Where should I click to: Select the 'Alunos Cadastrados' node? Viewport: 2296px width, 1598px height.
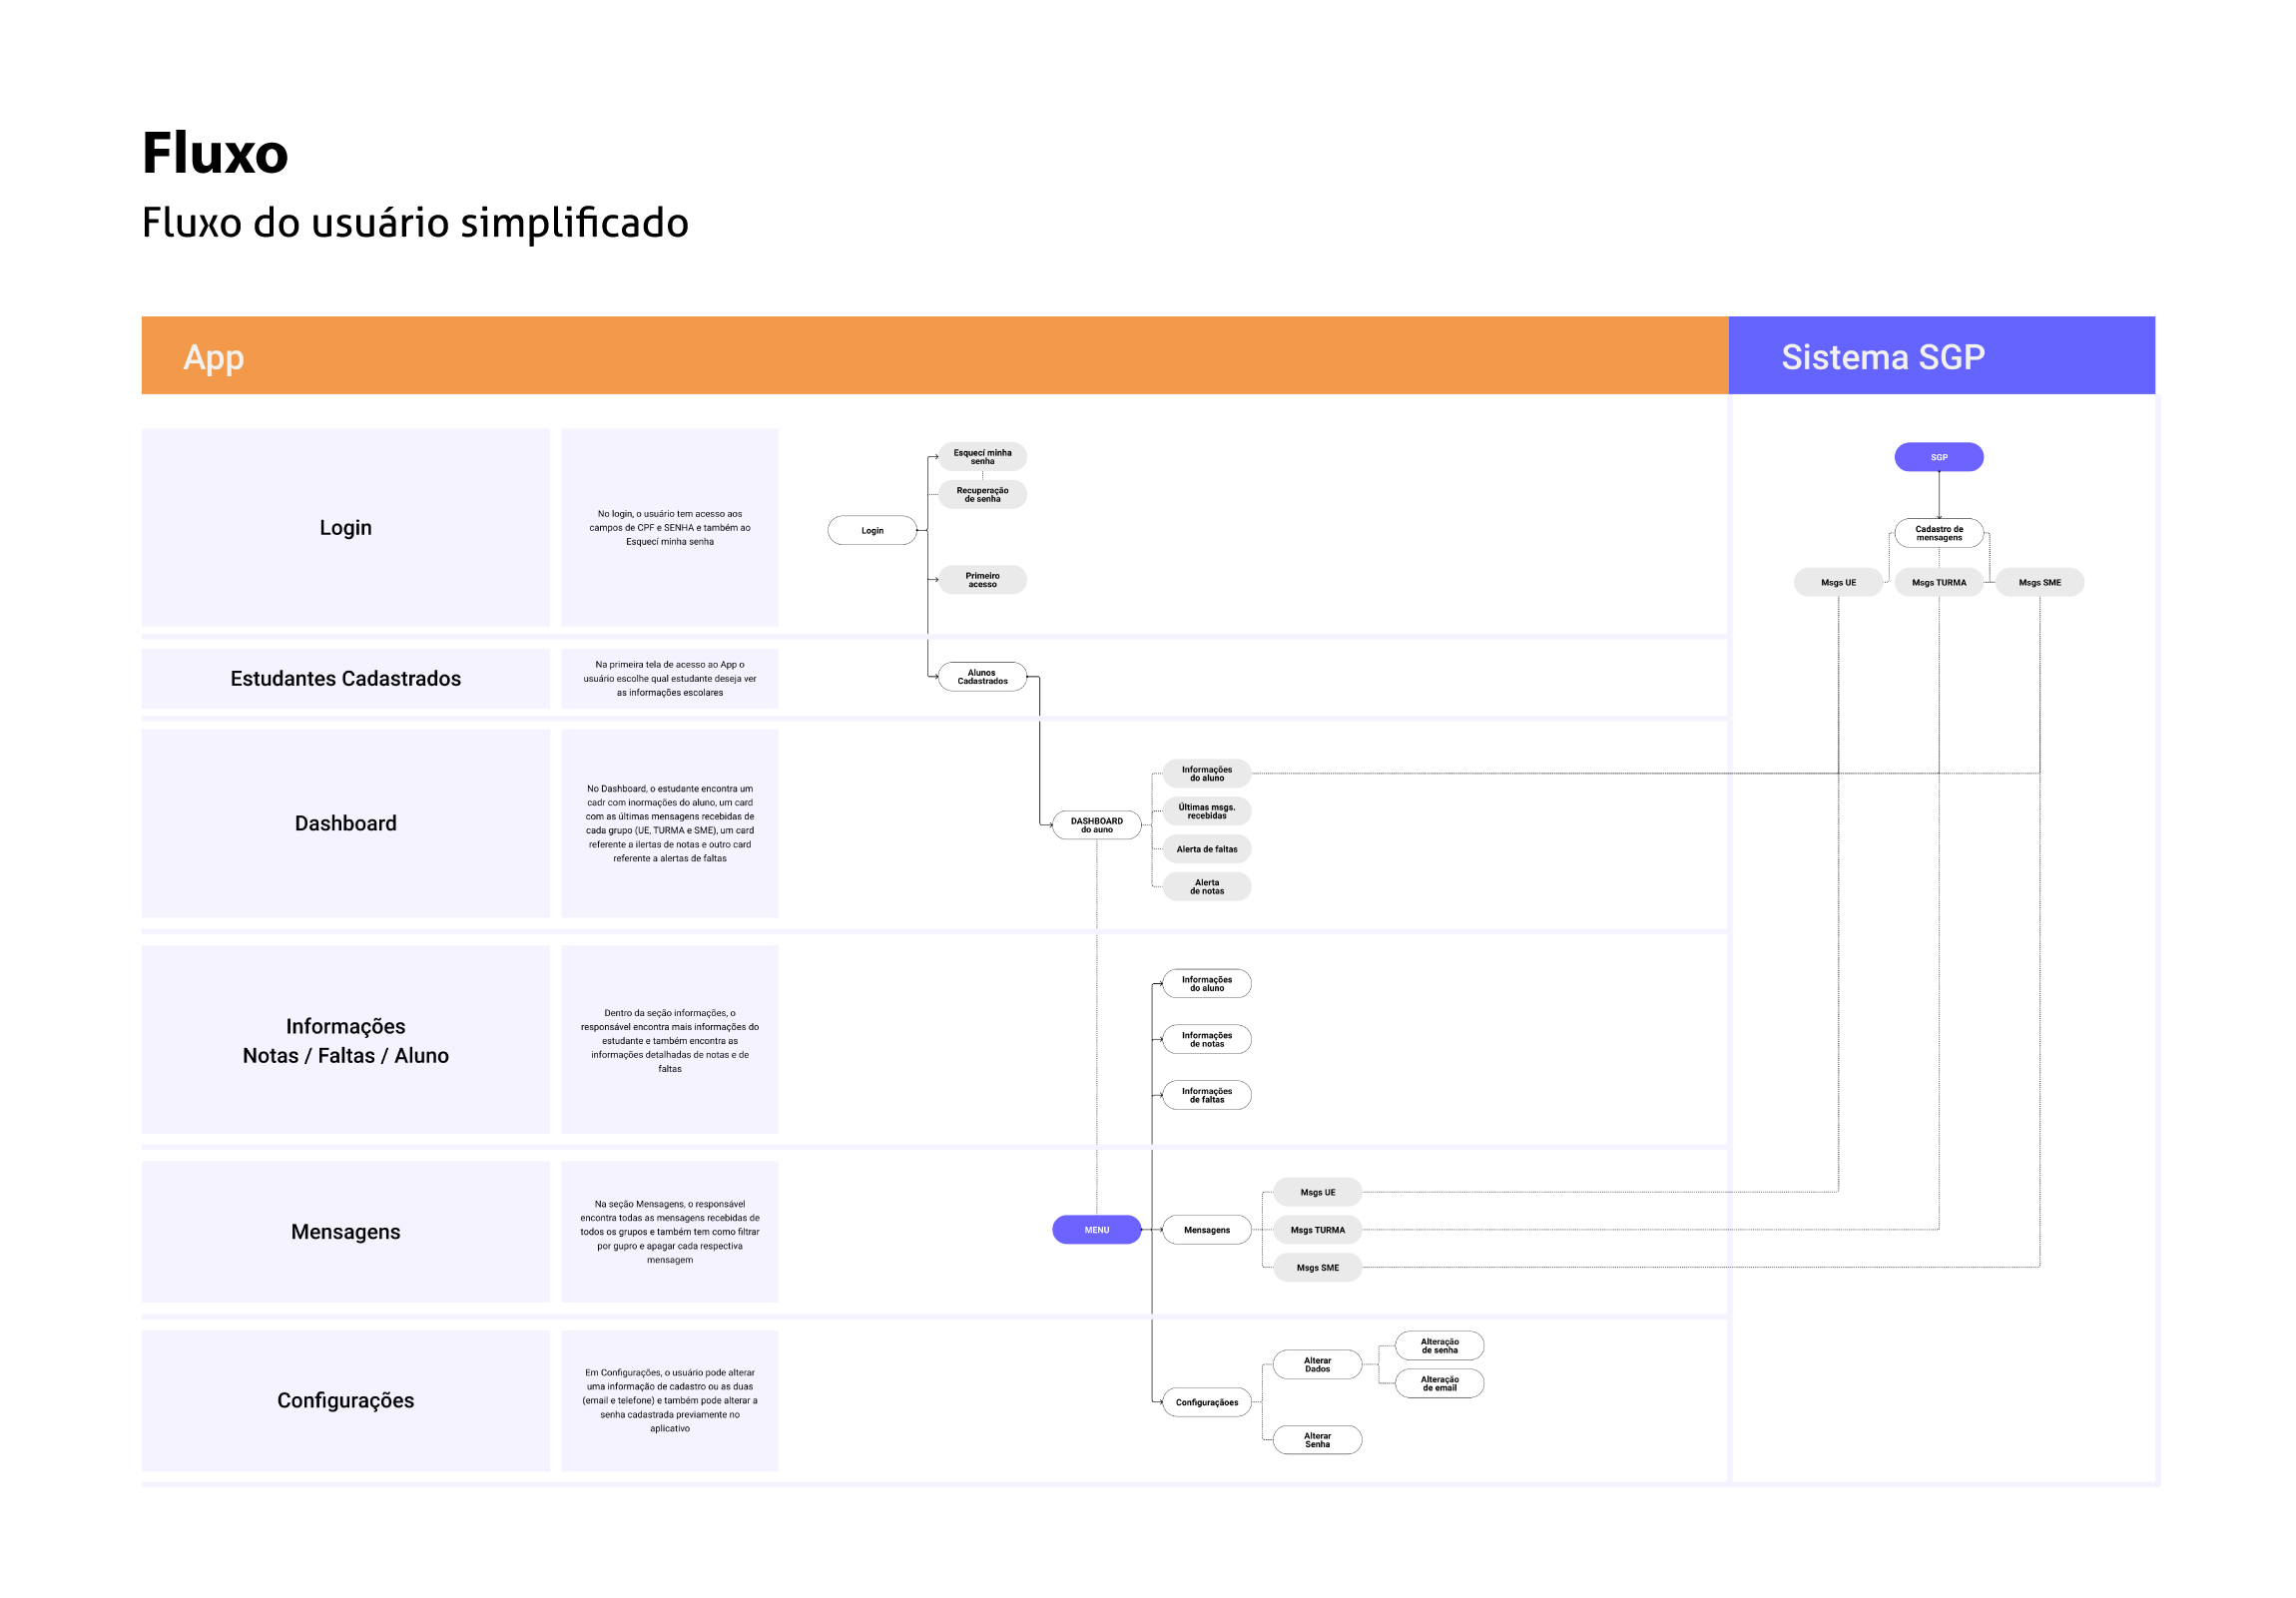(982, 677)
